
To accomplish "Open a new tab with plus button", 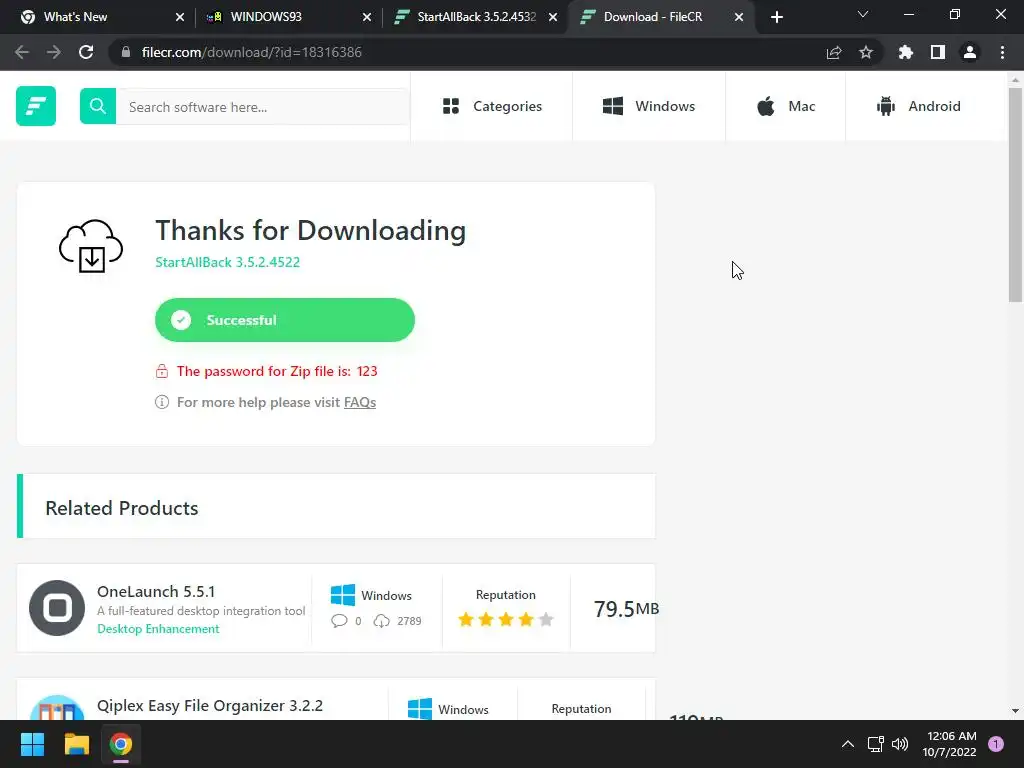I will [x=776, y=17].
